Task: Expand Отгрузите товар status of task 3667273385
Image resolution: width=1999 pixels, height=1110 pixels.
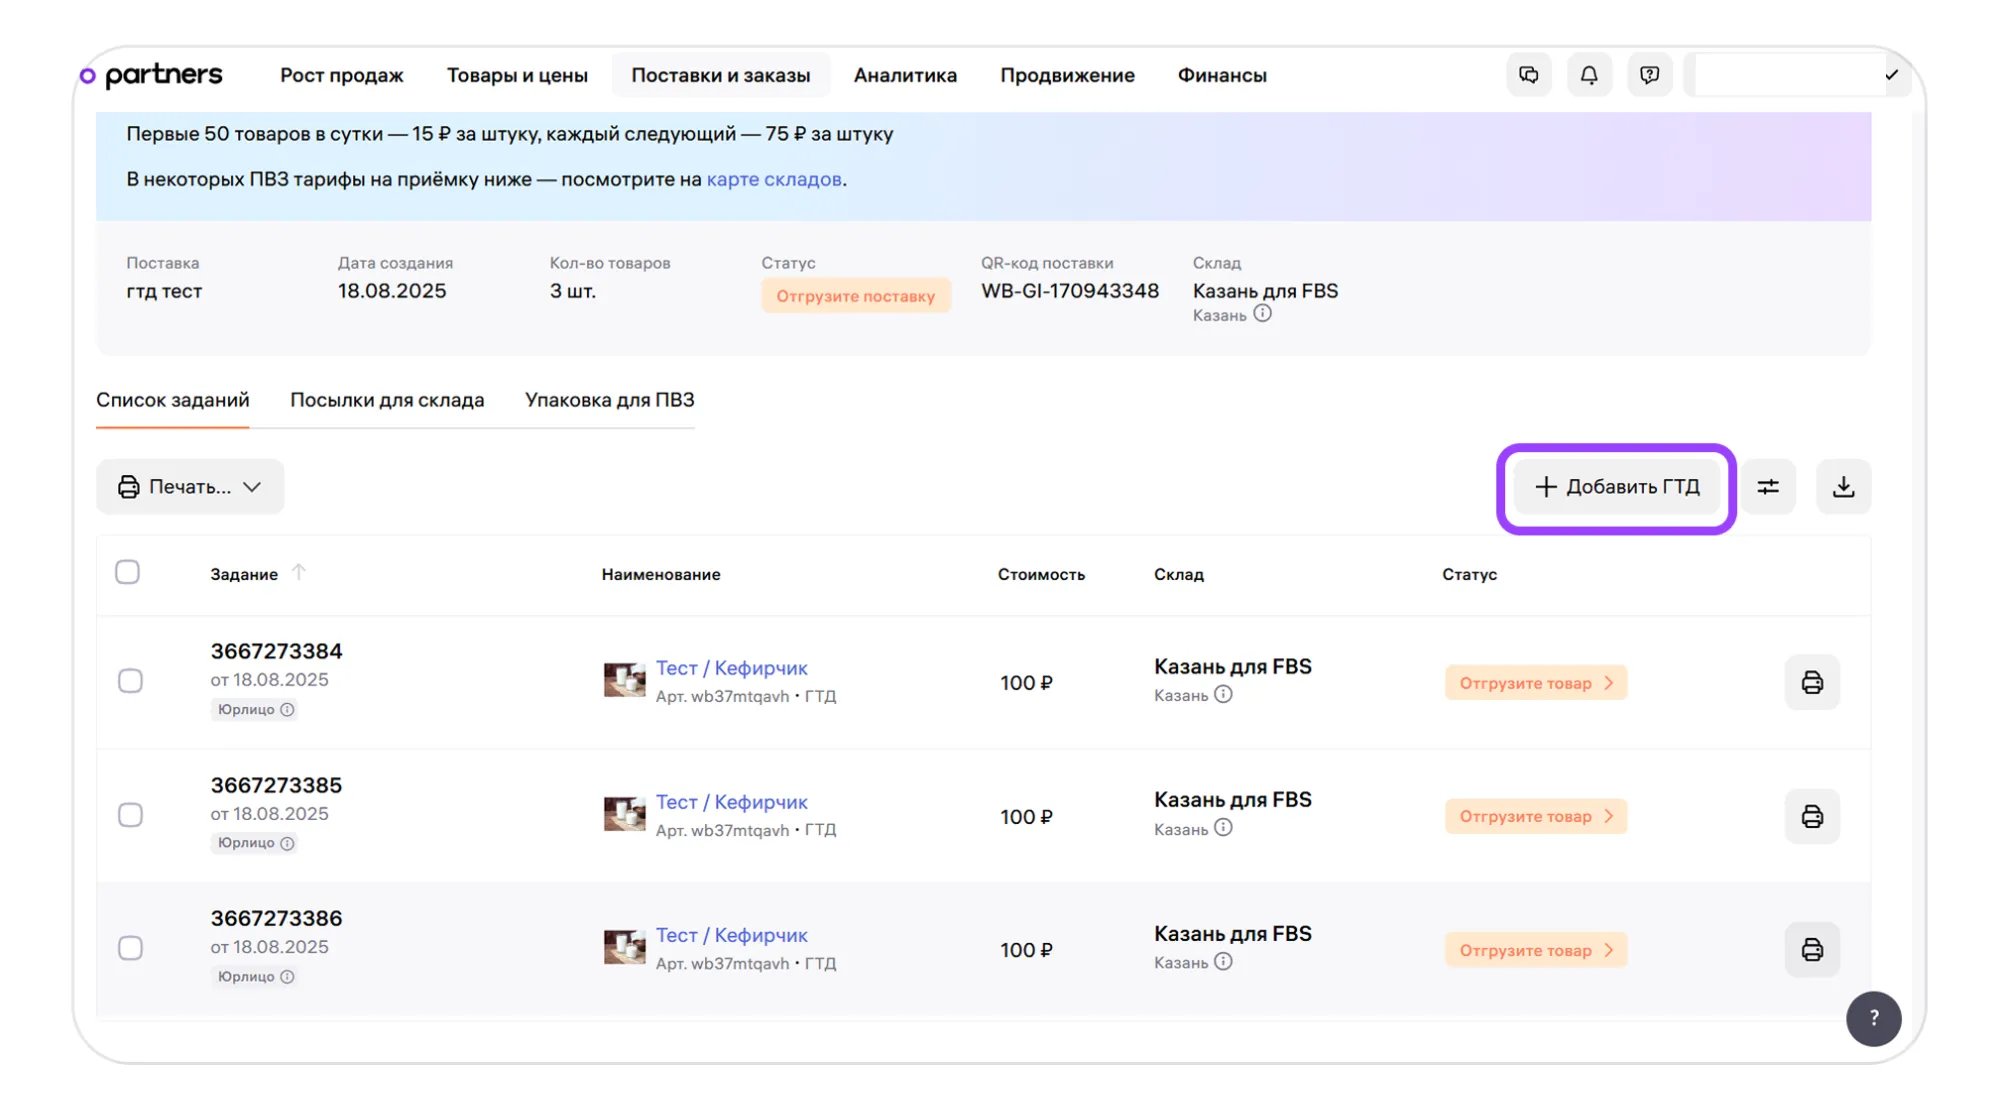Action: click(1535, 817)
